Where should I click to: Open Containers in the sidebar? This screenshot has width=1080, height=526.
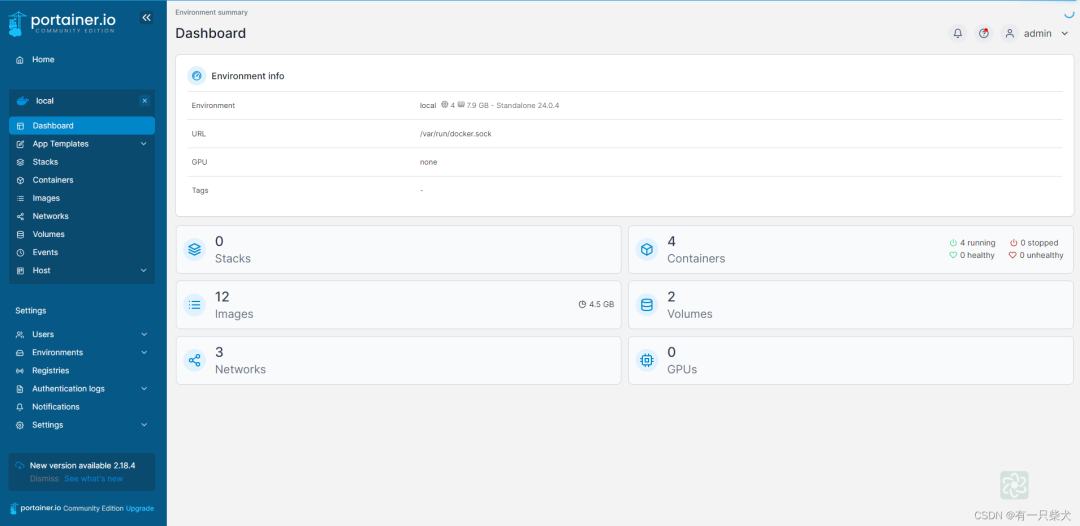pyautogui.click(x=52, y=180)
